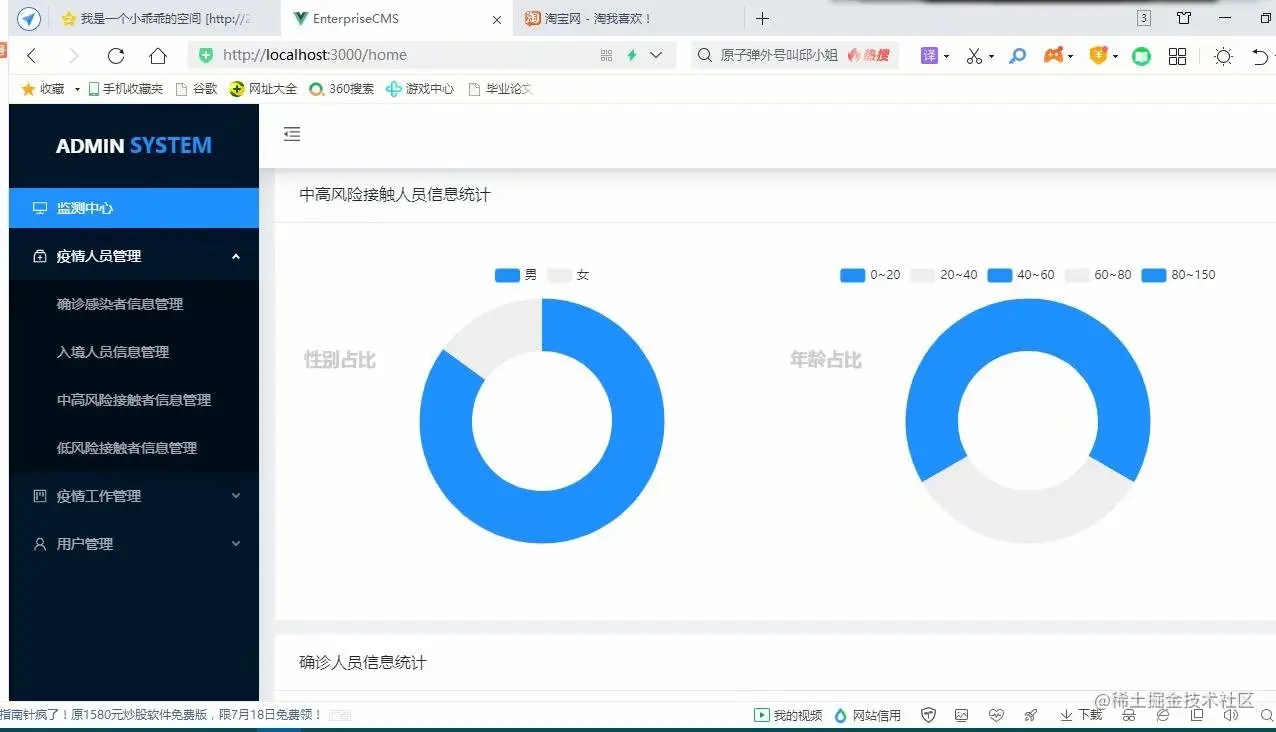Toggle the 女 legend in gender chart

[569, 275]
